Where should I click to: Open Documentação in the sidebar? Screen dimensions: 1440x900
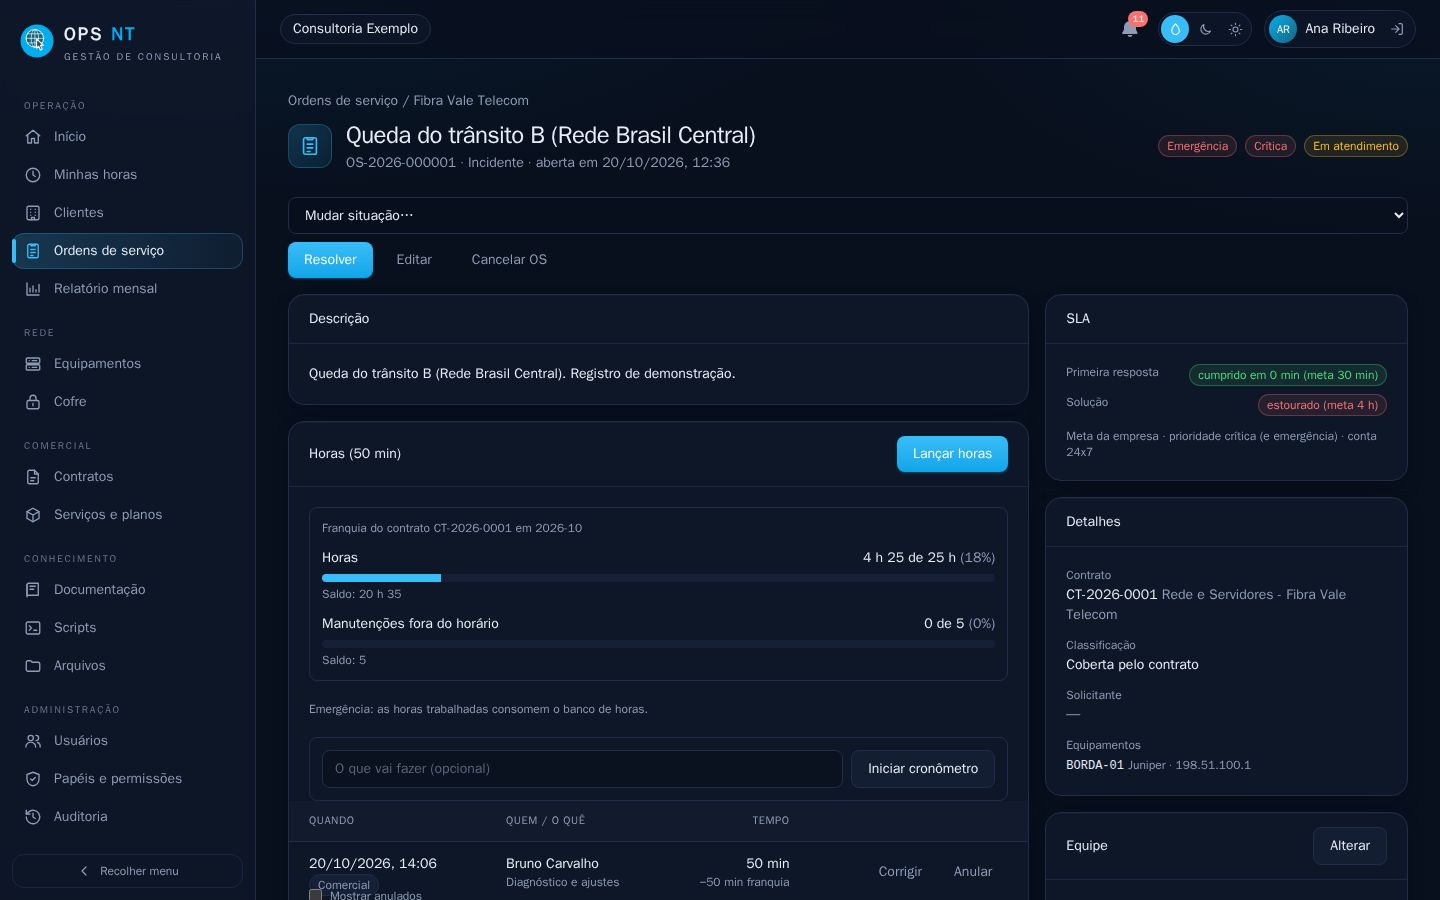coord(127,590)
